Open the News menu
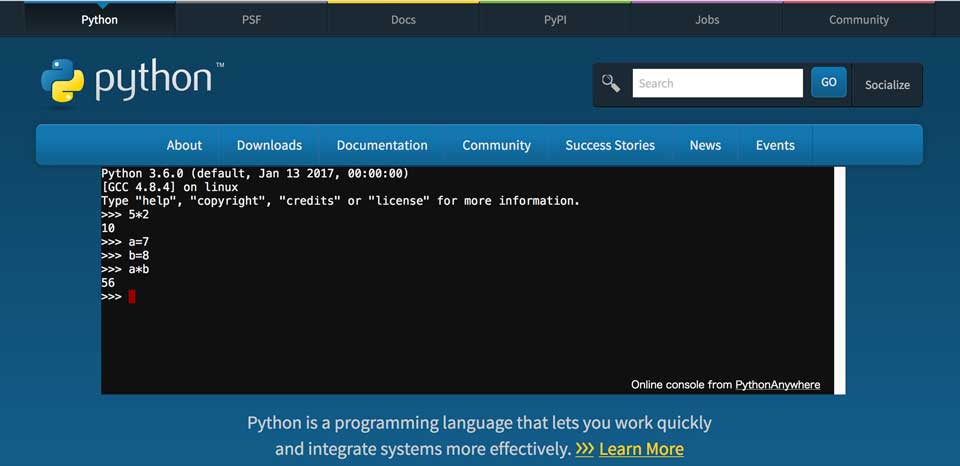This screenshot has width=960, height=466. 705,145
